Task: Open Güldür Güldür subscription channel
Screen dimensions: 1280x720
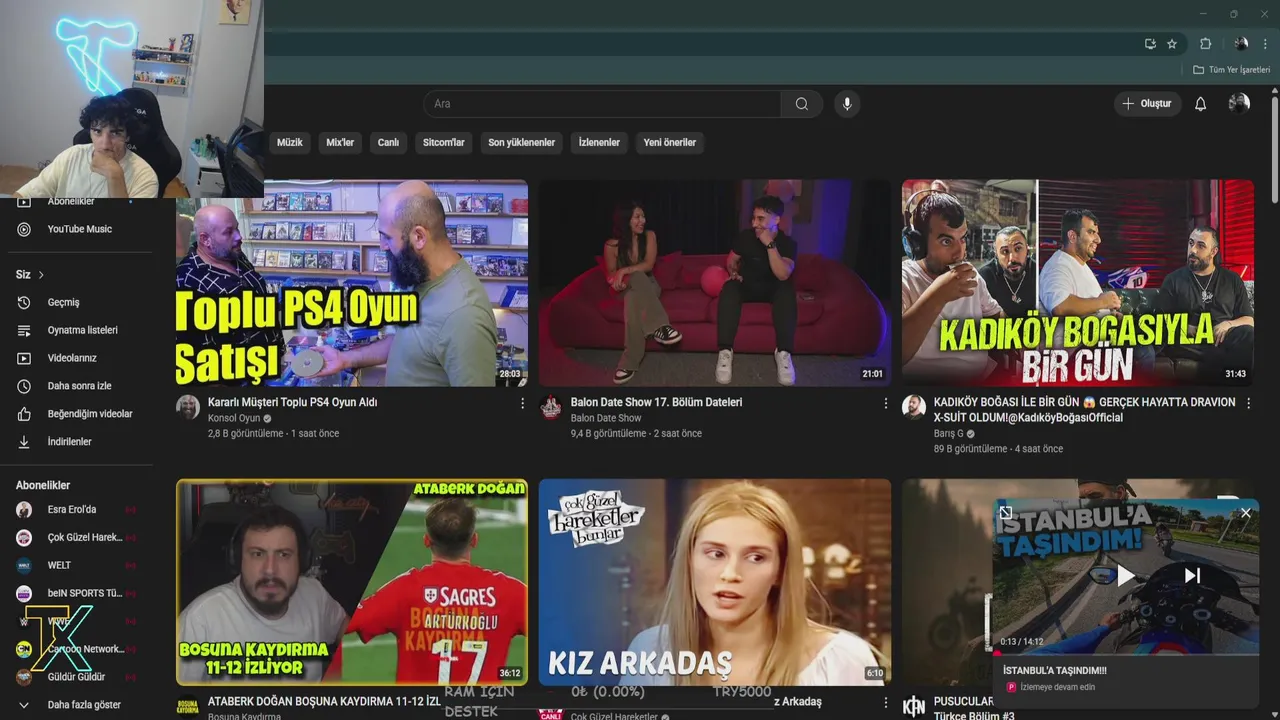Action: [76, 677]
